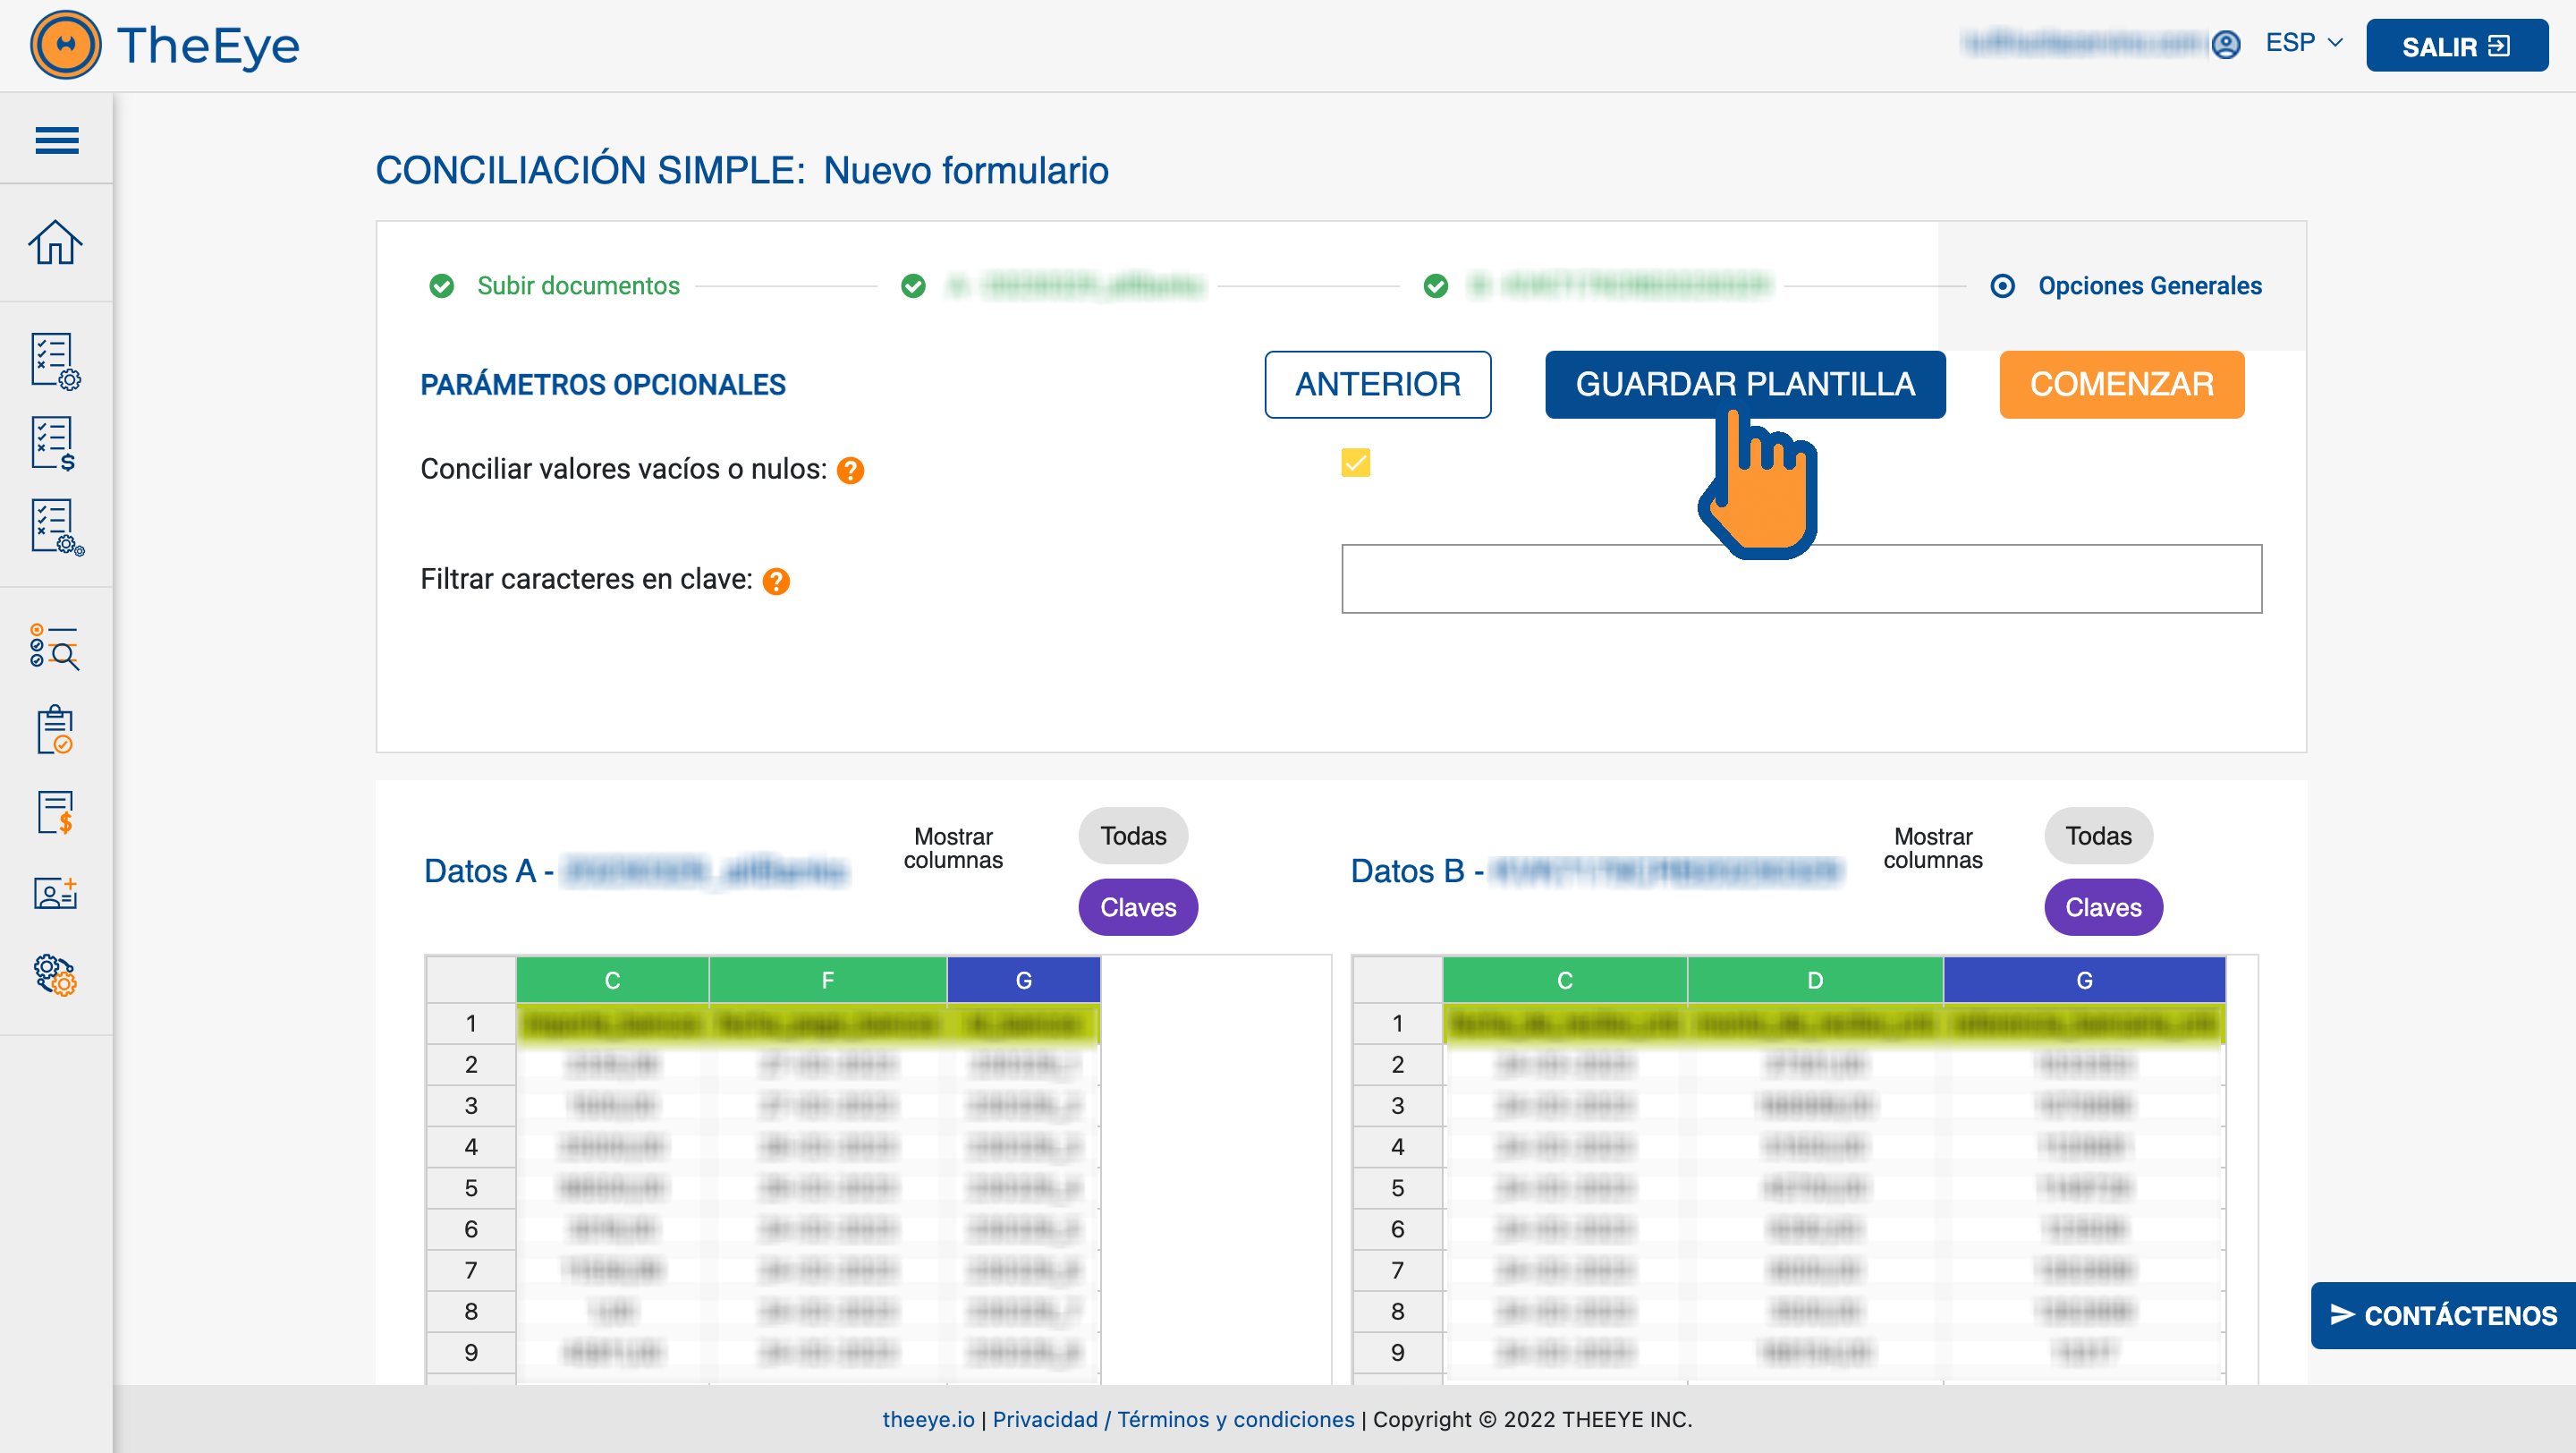
Task: Click help icon beside Conciliar valores vacíos
Action: pyautogui.click(x=850, y=470)
